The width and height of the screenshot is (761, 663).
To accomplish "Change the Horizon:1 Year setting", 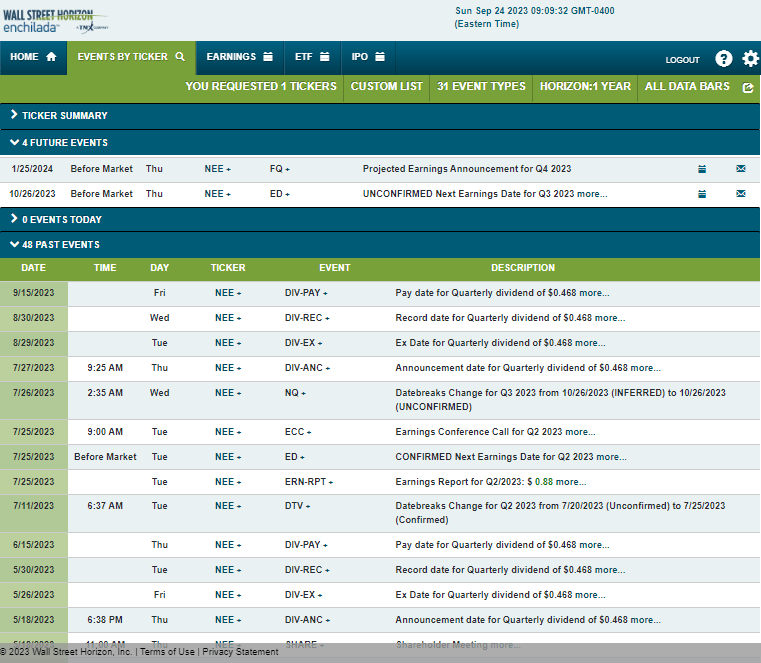I will (585, 87).
